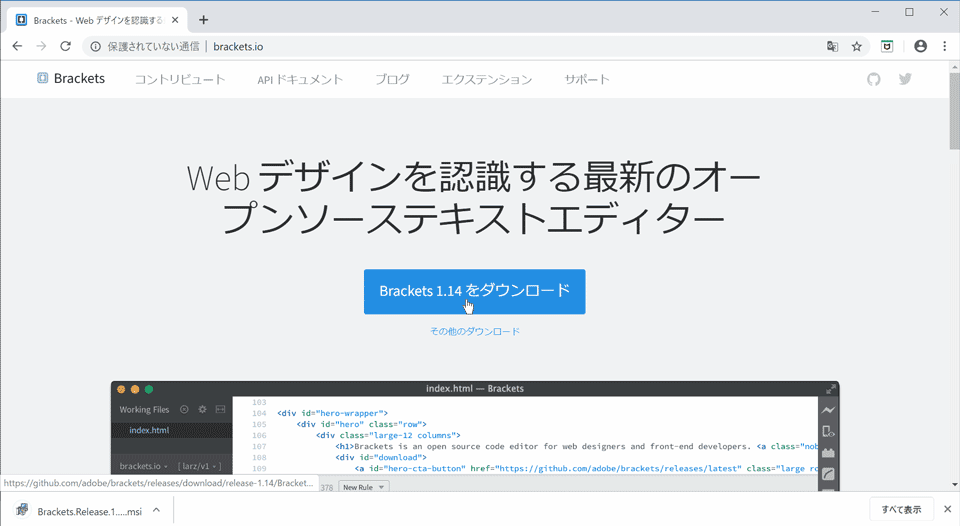The image size is (960, 526).
Task: Open the Chrome three-dot menu
Action: (x=945, y=47)
